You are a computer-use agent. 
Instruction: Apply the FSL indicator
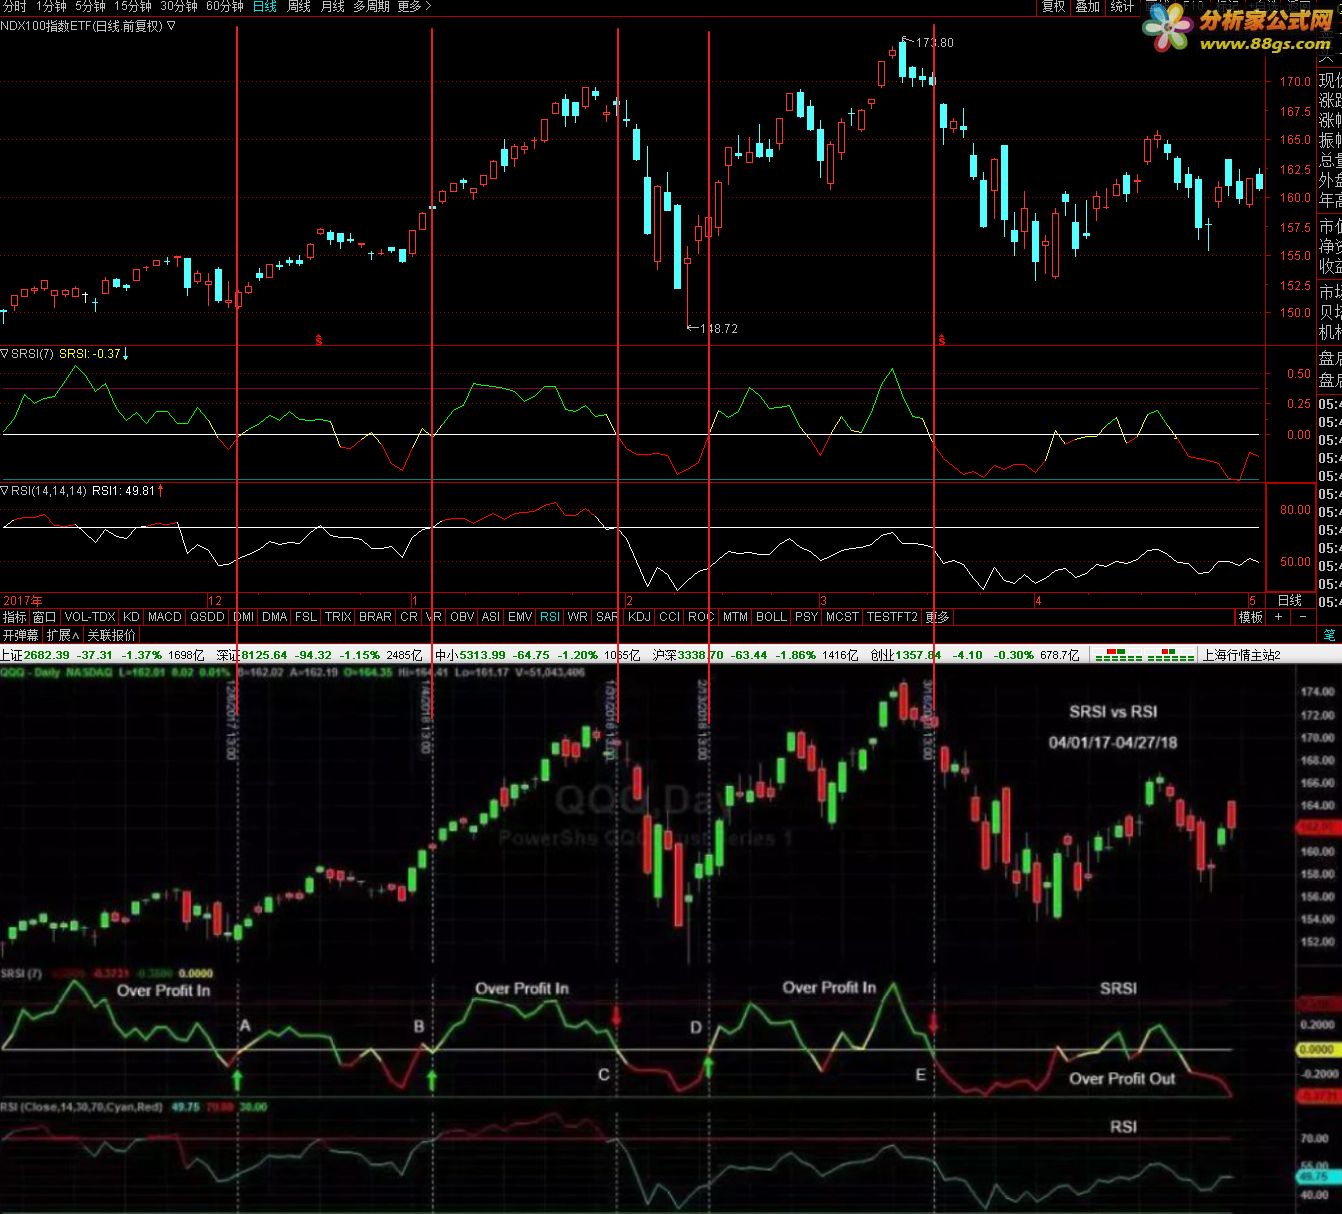pos(306,617)
